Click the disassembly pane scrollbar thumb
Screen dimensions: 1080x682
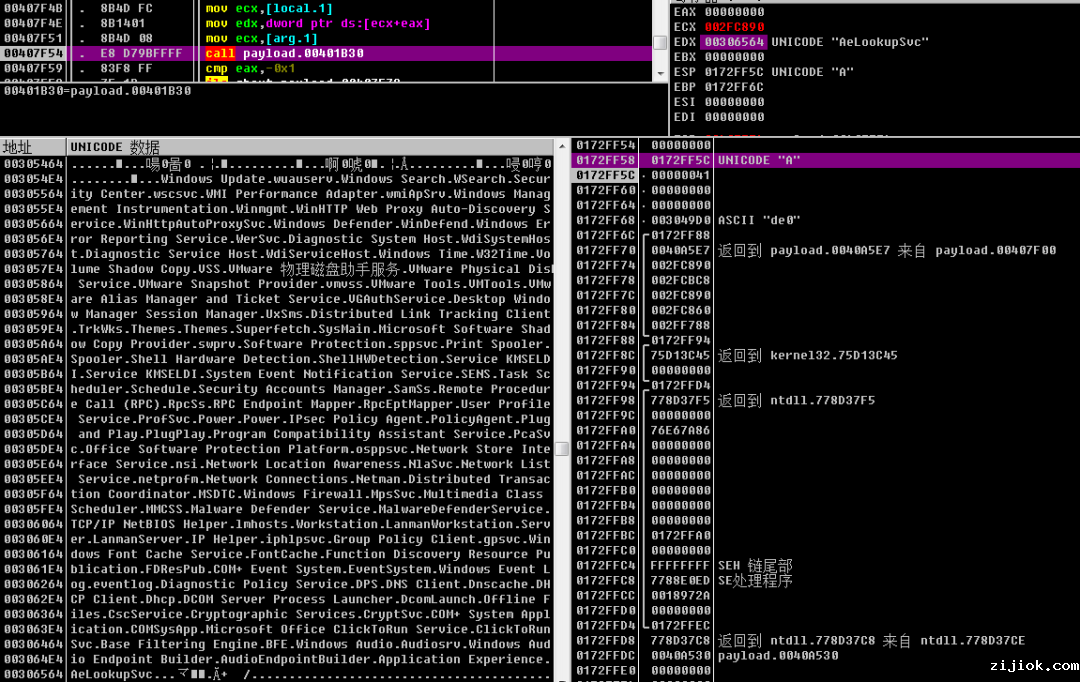(659, 43)
